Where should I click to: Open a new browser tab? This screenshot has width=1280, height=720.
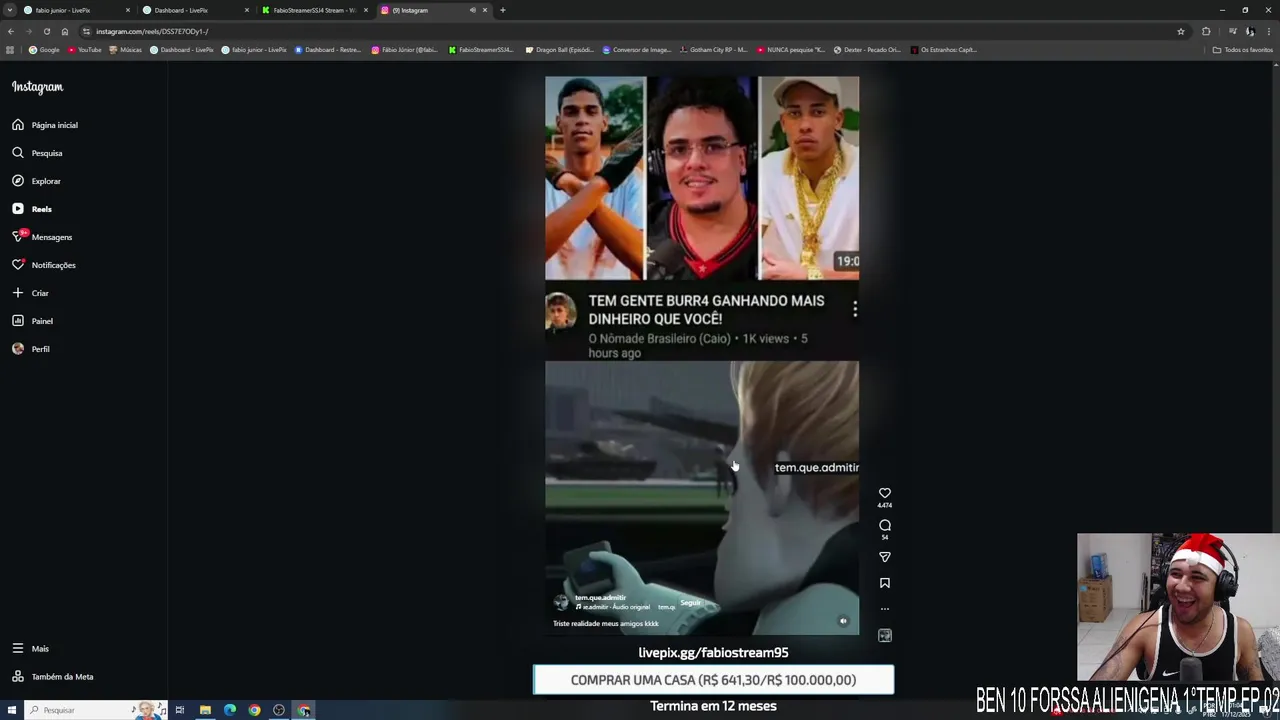coord(502,10)
